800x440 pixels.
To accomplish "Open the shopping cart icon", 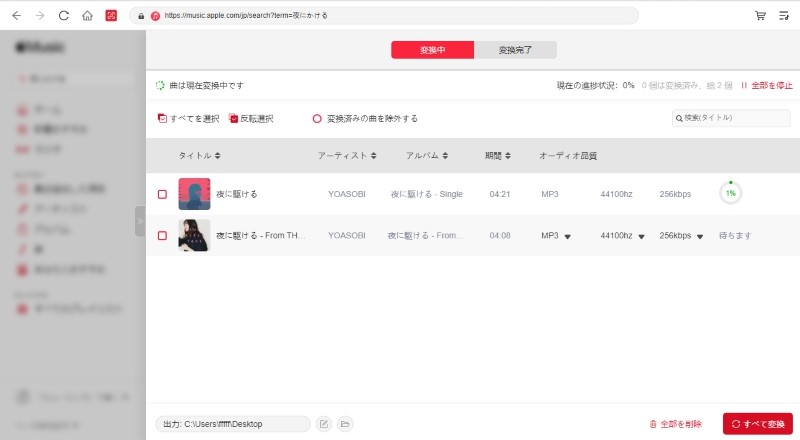I will pos(760,16).
